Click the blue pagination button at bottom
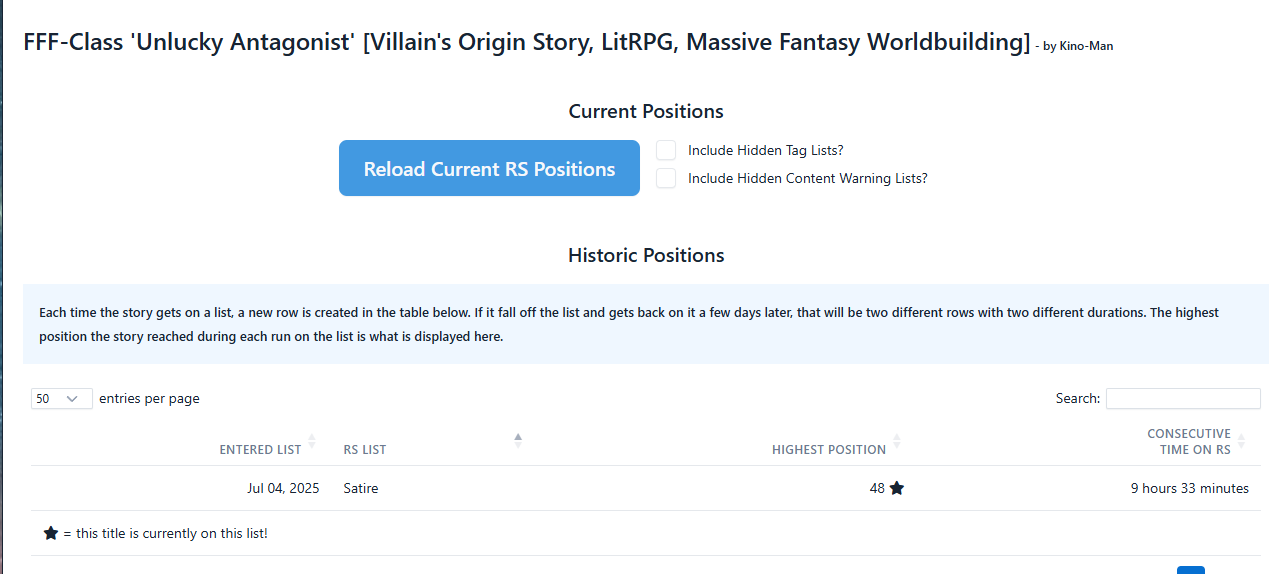This screenshot has width=1288, height=574. pyautogui.click(x=1191, y=570)
